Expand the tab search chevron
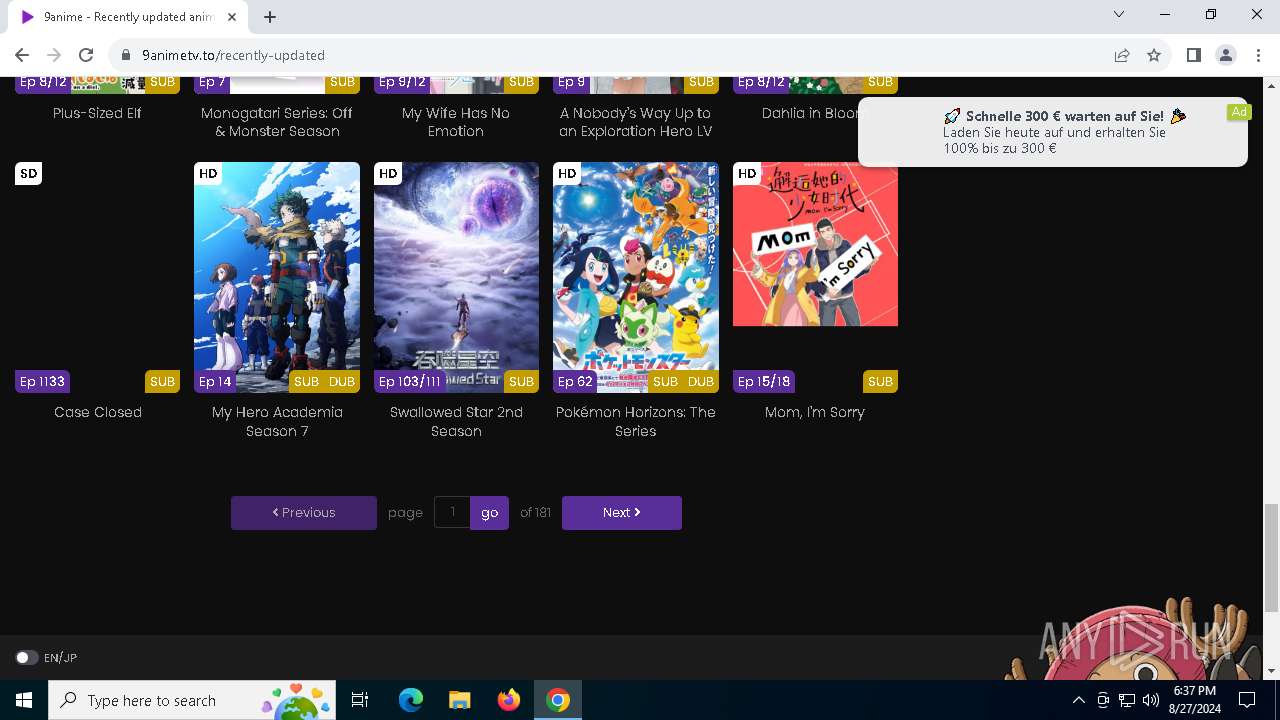The image size is (1280, 720). click(1119, 14)
